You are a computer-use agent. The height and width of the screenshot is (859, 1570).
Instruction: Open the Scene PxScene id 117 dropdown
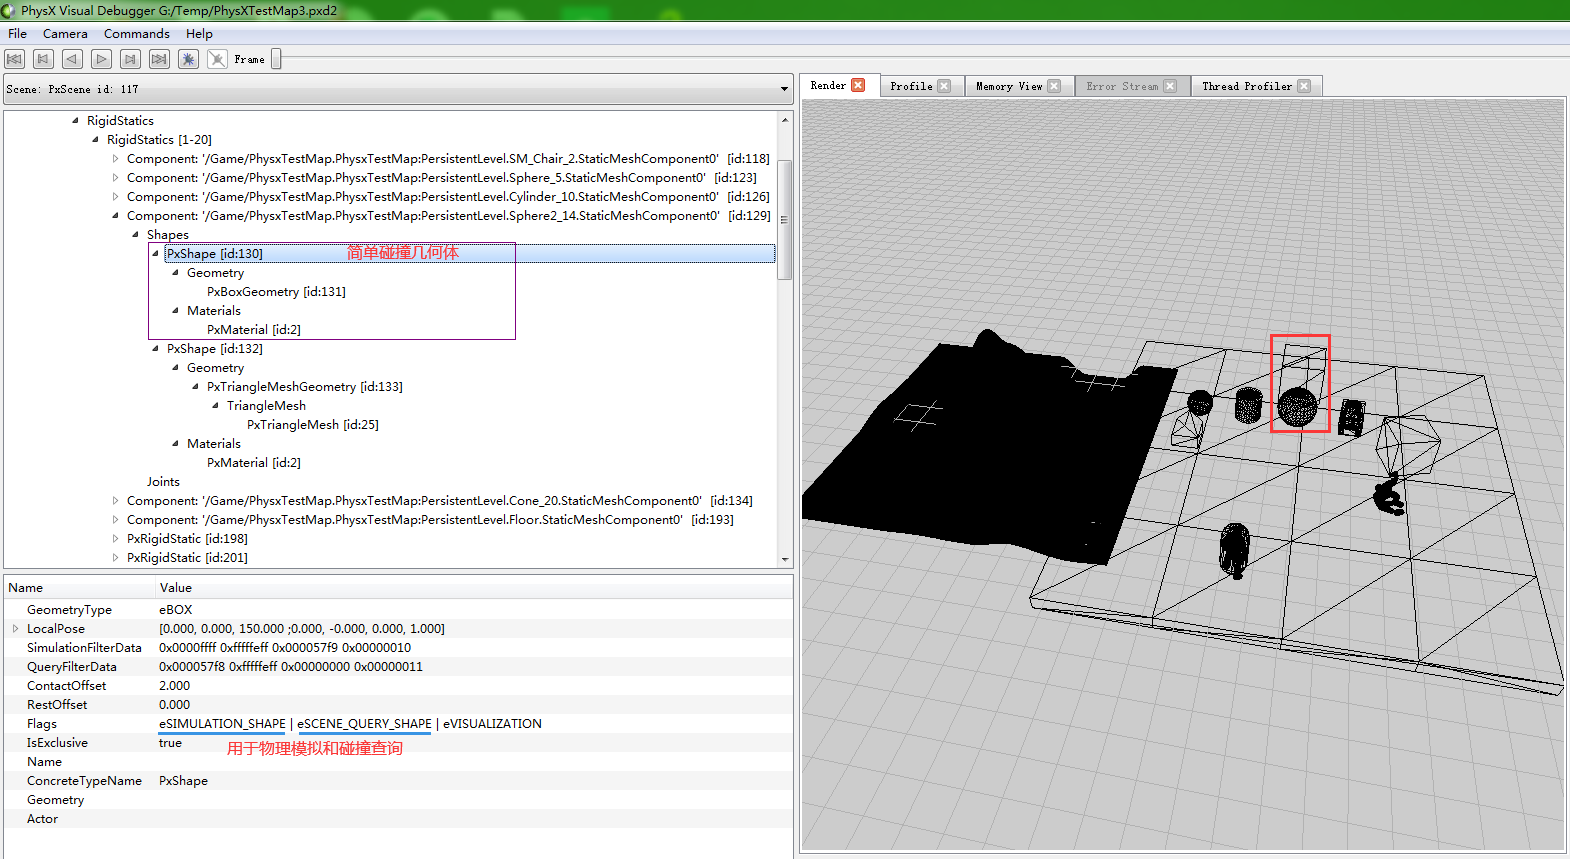coord(784,89)
